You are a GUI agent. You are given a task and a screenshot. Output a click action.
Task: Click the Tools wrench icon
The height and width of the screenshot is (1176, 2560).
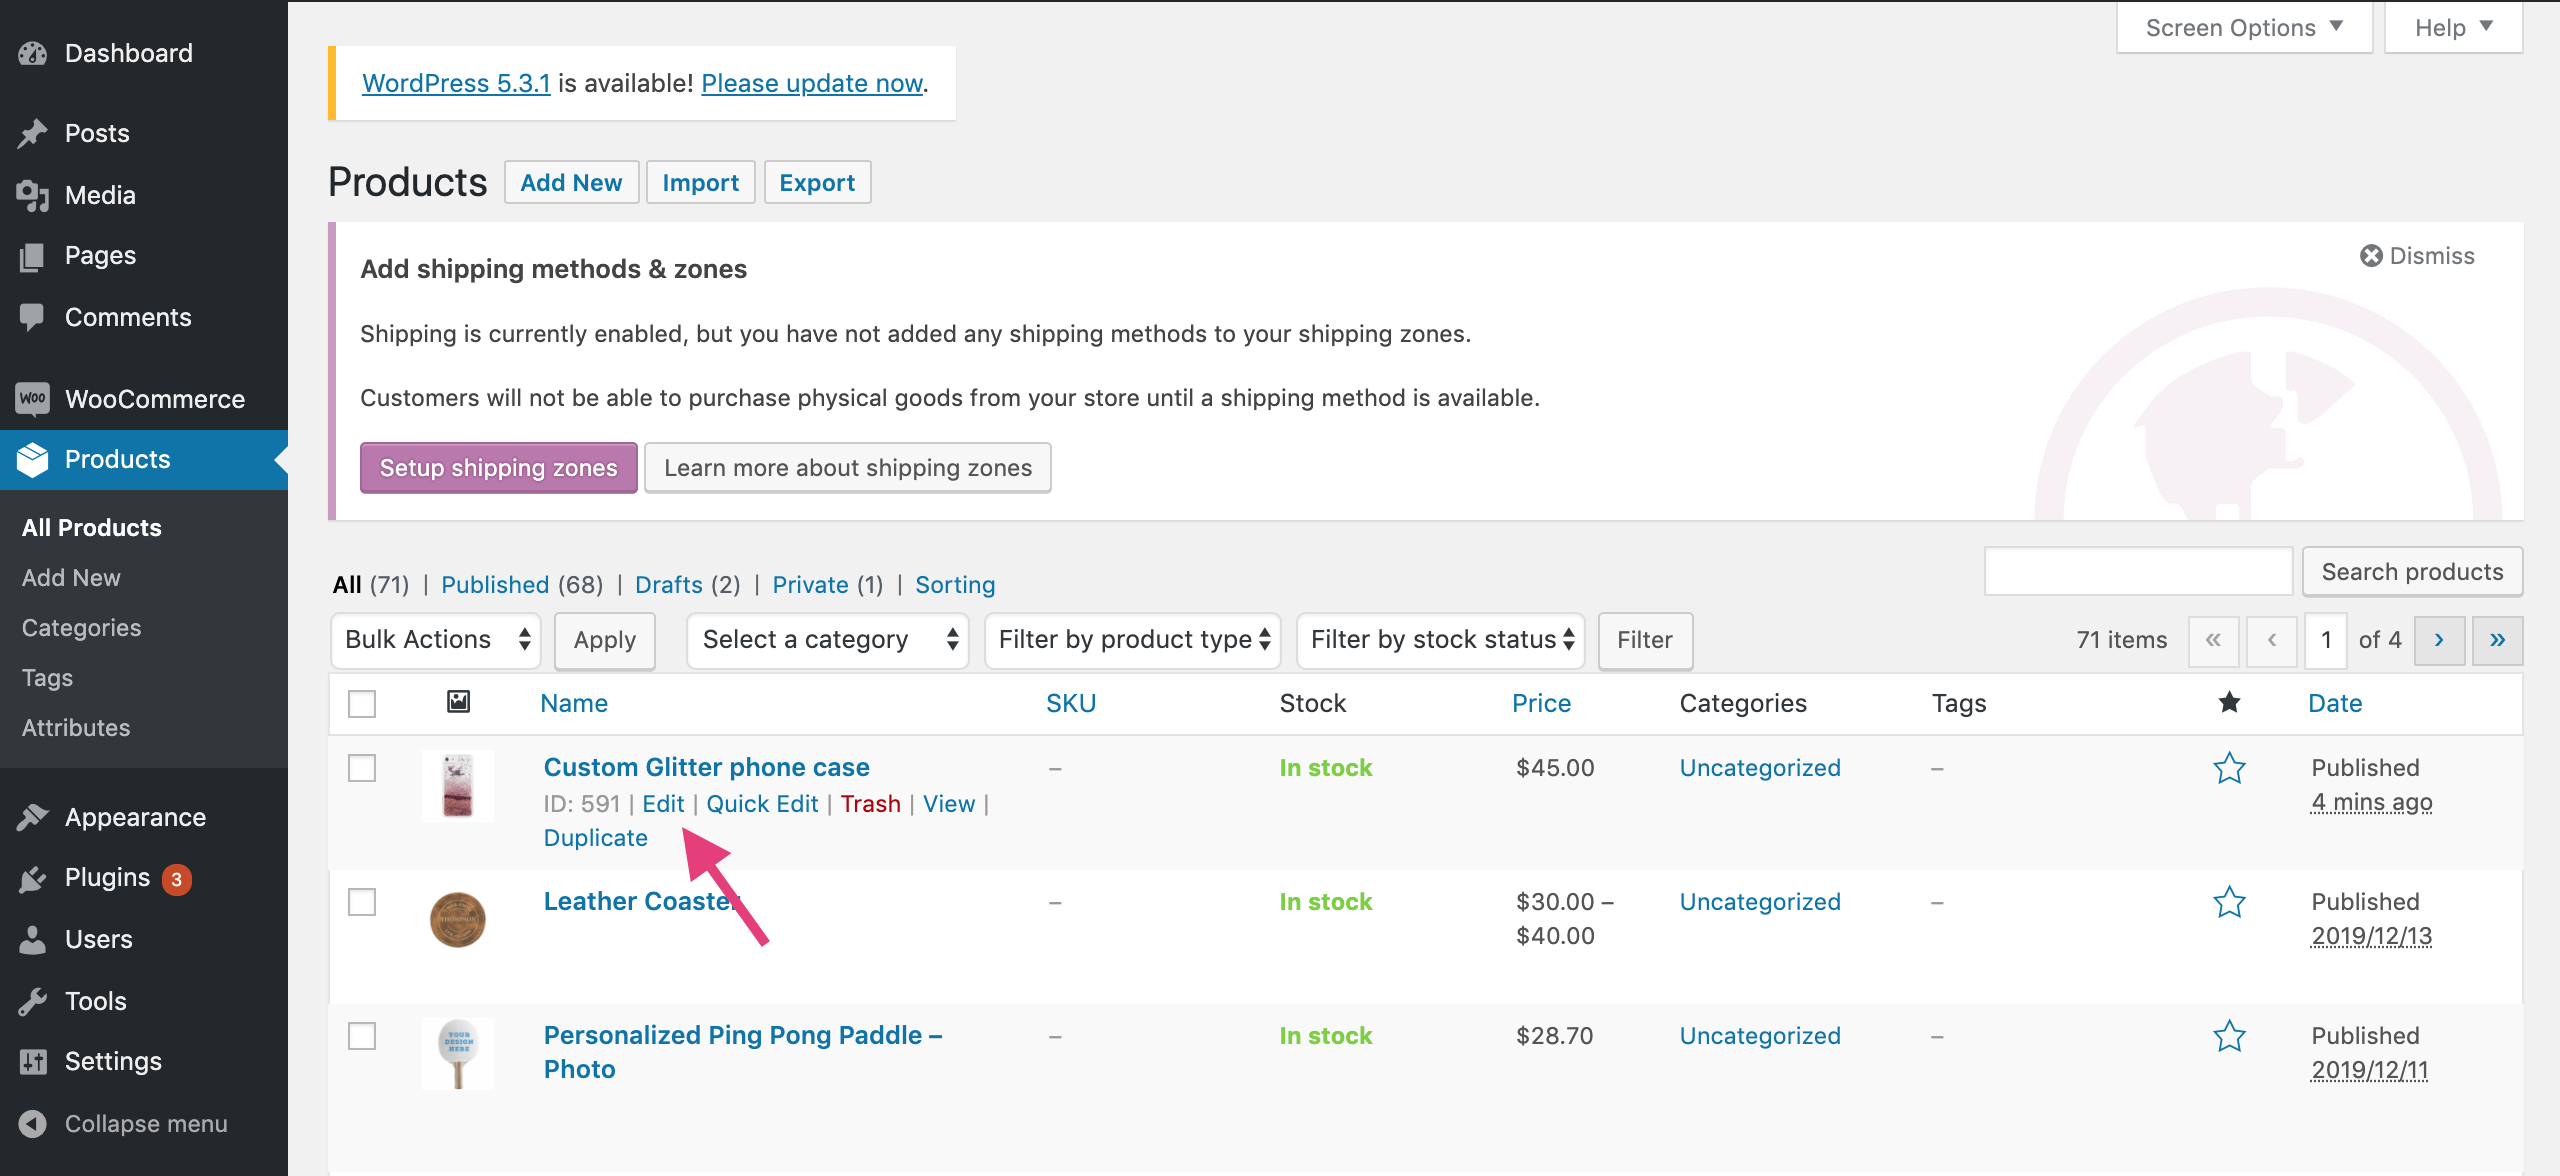pos(33,1000)
